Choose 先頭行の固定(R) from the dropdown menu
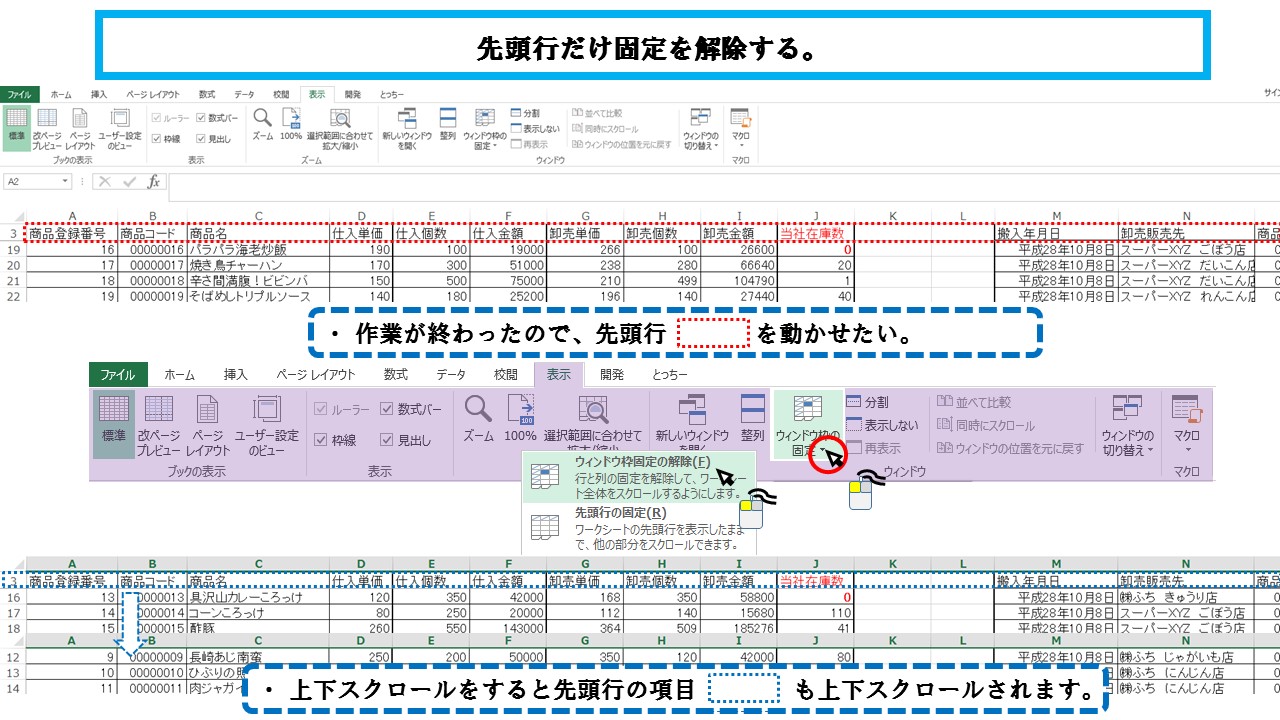Screen dimensions: 1280x720 click(640, 528)
